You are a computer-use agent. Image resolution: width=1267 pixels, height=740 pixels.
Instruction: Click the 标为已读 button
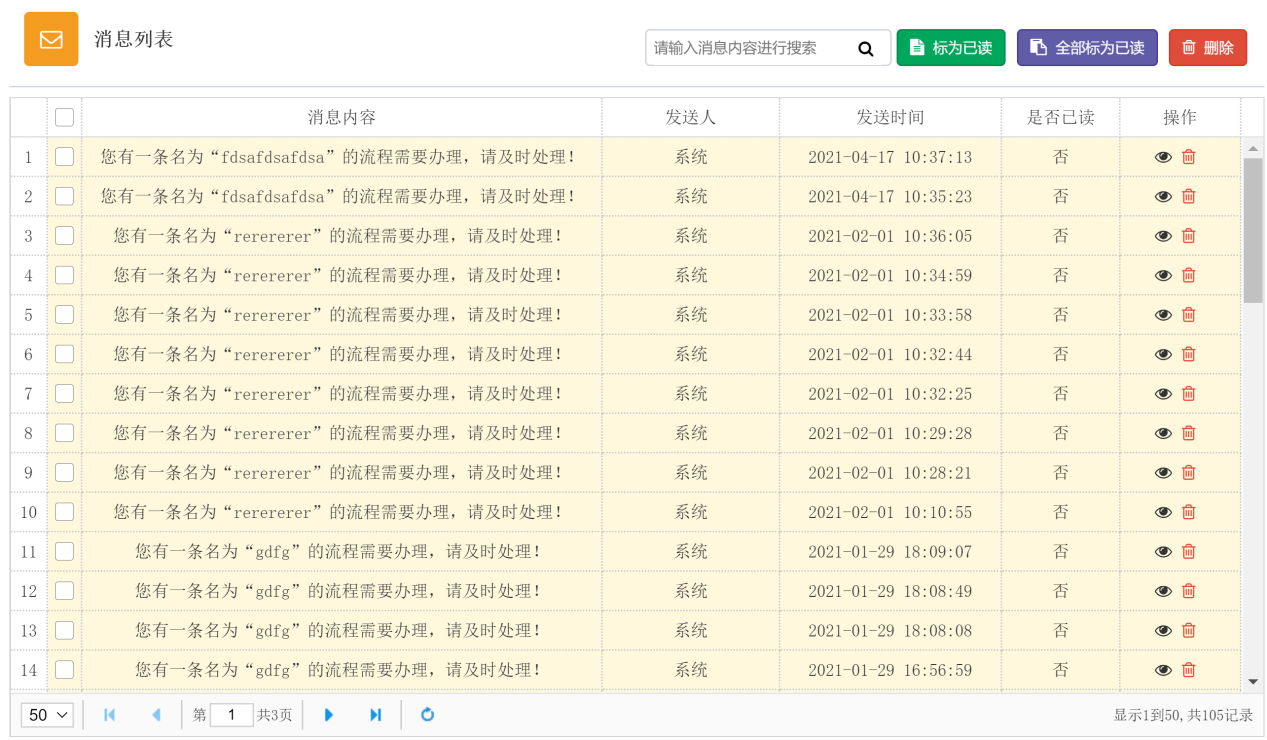click(951, 48)
